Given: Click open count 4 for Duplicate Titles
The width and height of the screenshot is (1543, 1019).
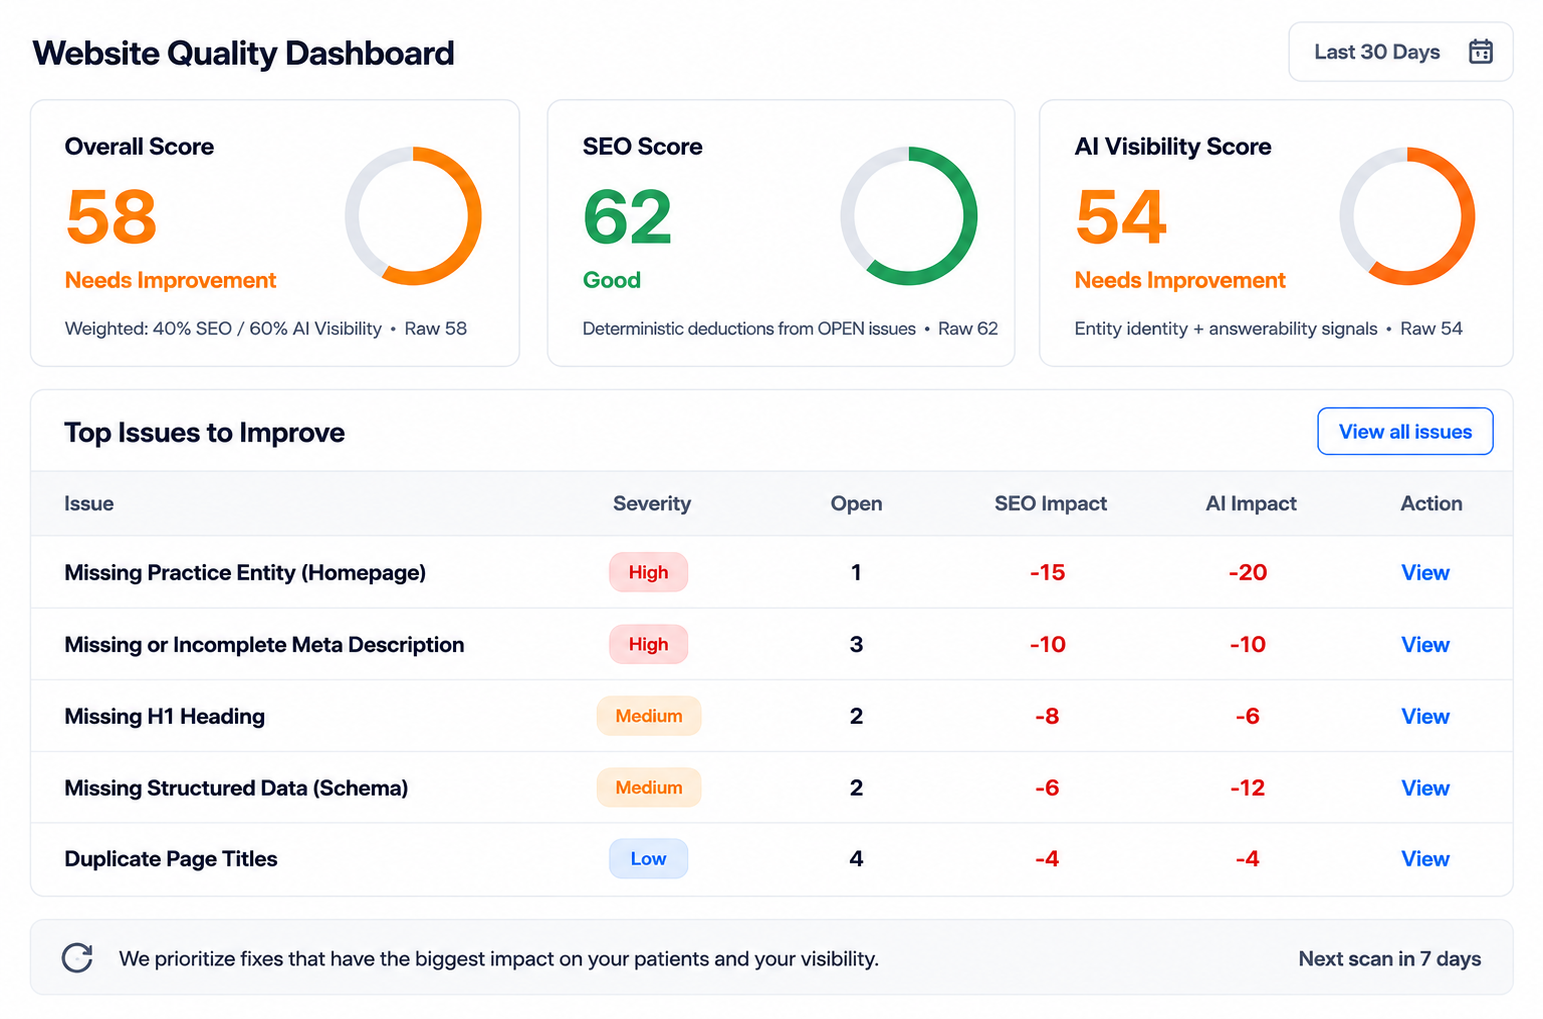Looking at the screenshot, I should [856, 859].
